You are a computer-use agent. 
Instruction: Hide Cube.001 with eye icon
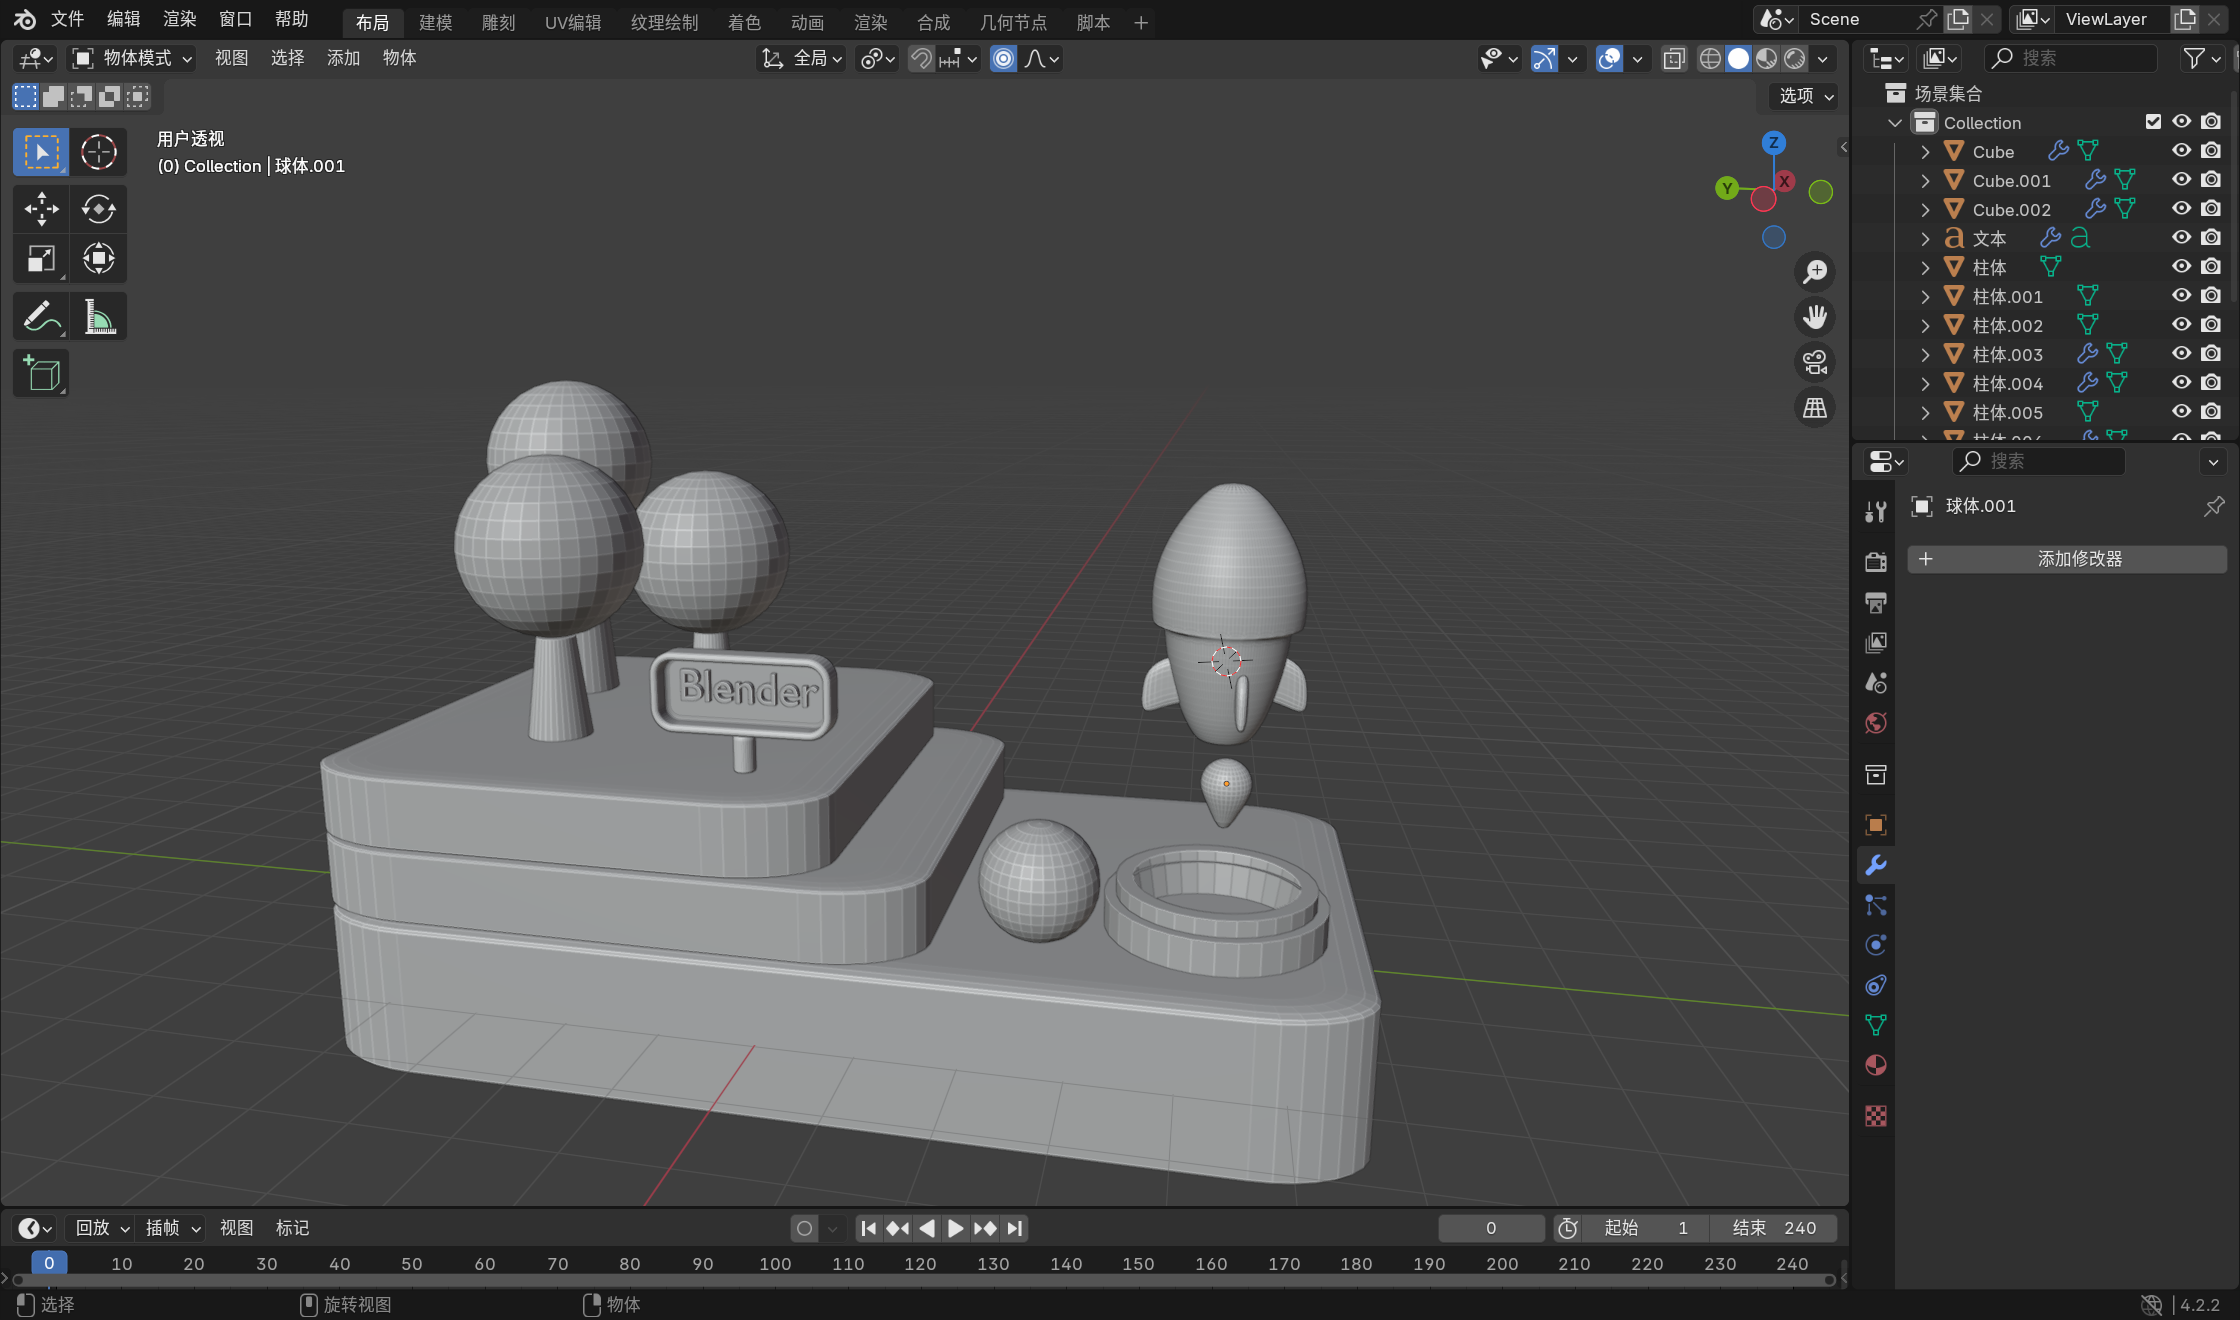[x=2181, y=180]
